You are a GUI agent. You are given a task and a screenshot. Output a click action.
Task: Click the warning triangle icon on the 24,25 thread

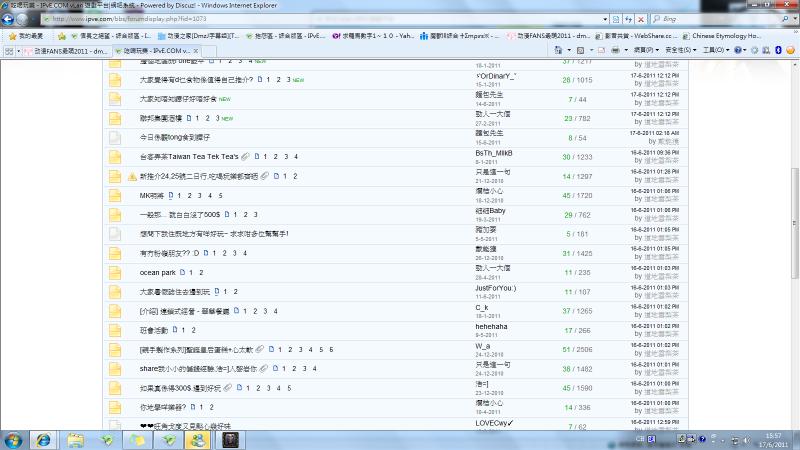coord(132,177)
